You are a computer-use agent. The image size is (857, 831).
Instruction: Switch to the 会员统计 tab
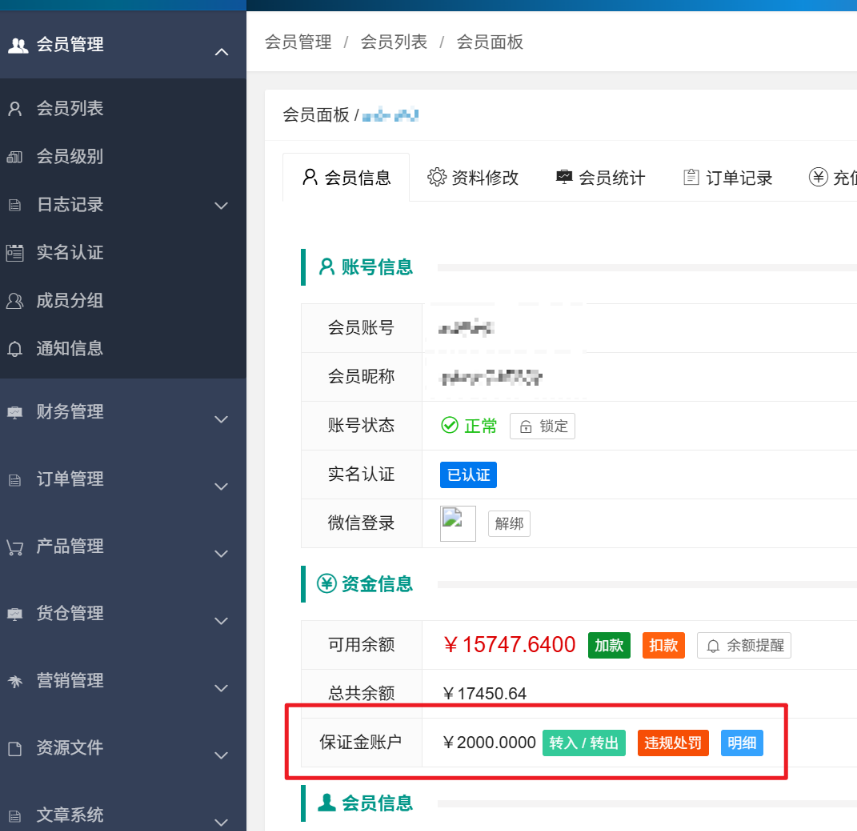pos(600,178)
